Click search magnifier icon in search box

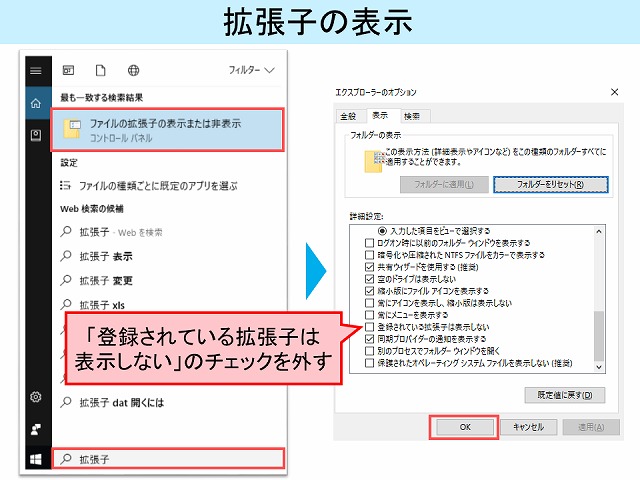(x=66, y=459)
